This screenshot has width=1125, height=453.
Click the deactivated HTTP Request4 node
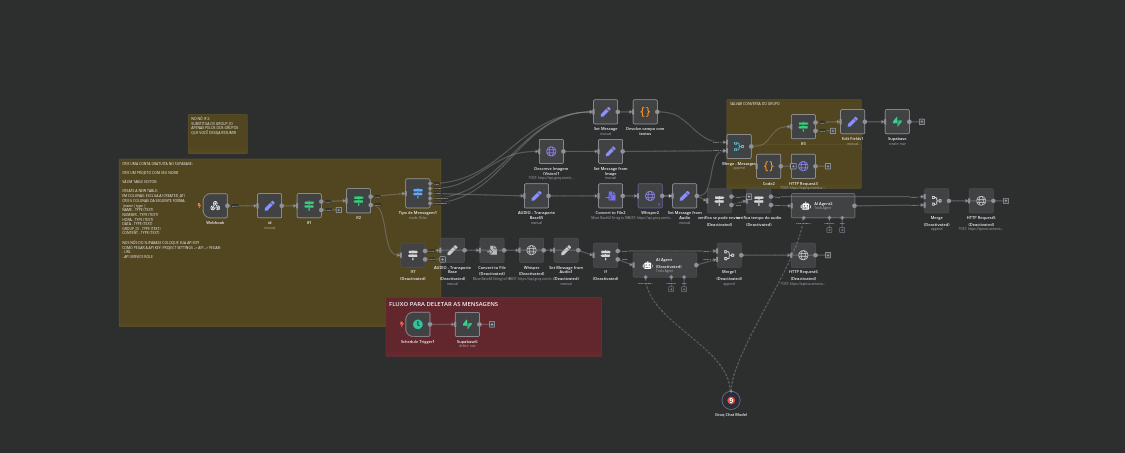pyautogui.click(x=803, y=255)
